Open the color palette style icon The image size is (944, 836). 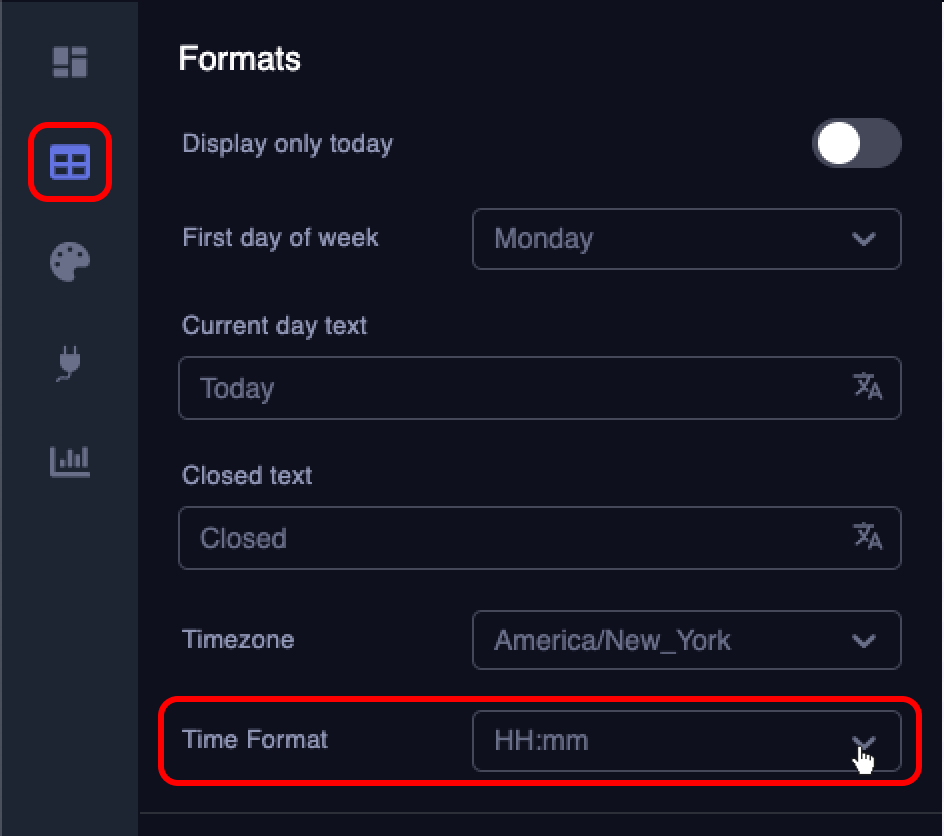tap(70, 262)
